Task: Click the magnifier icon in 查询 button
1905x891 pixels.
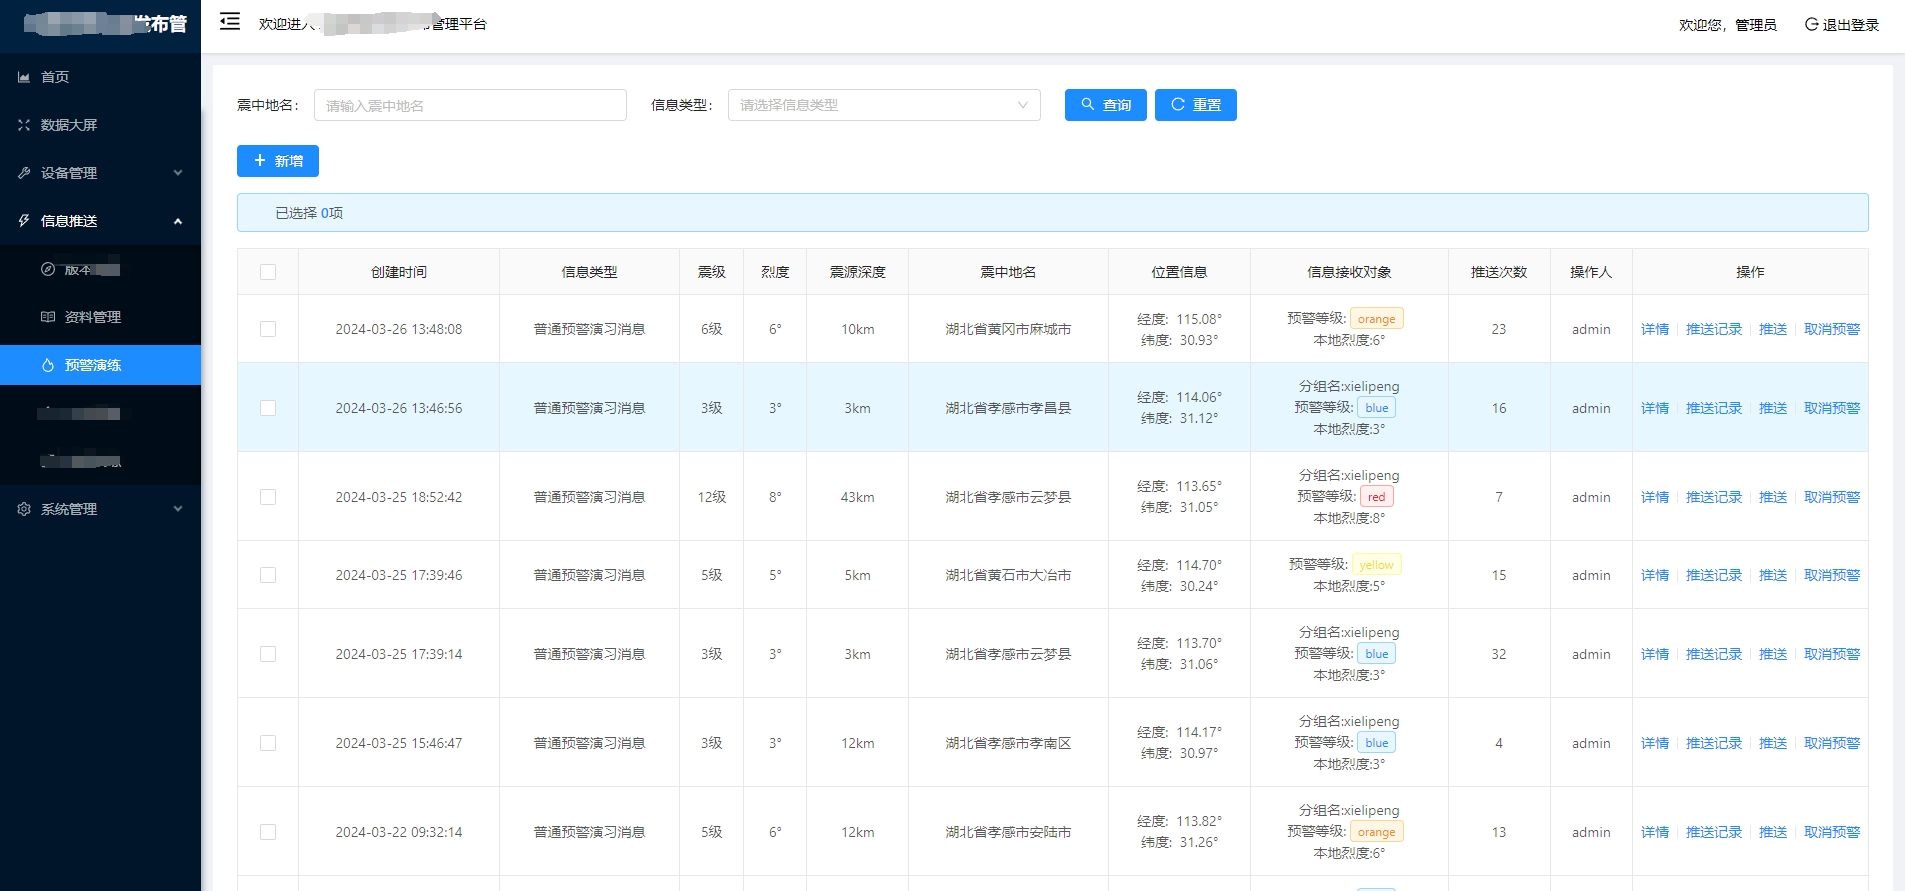Action: pos(1088,104)
